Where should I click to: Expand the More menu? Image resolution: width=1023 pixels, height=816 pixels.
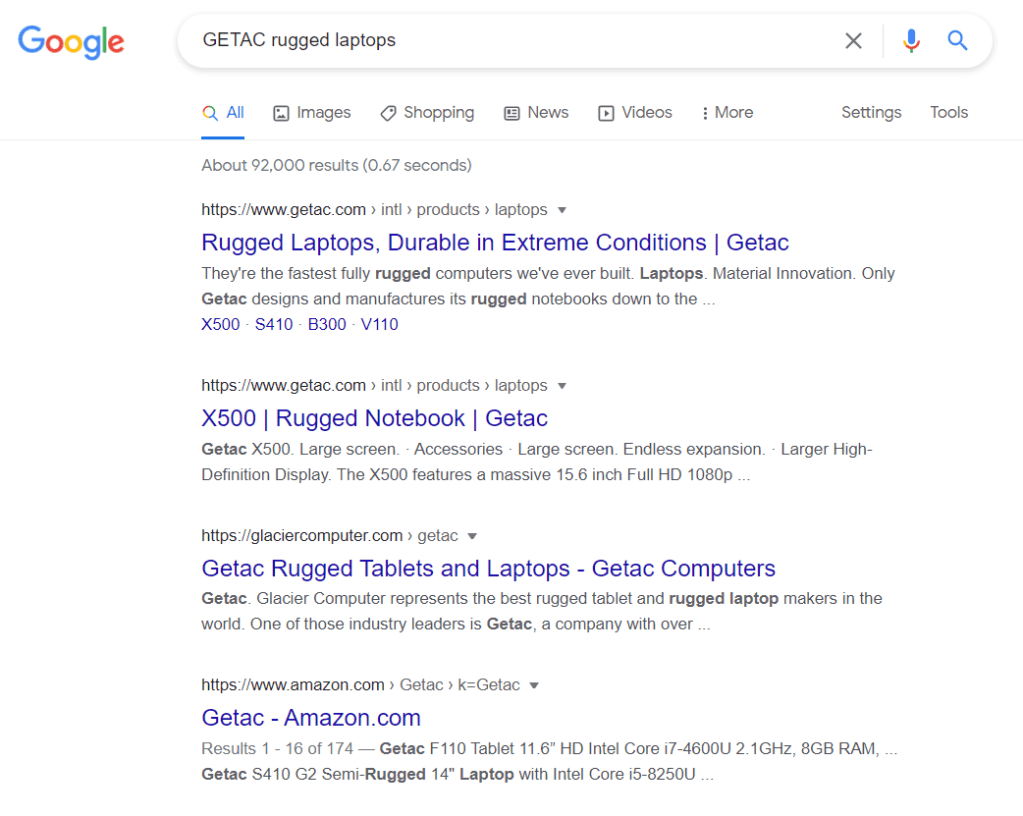(x=727, y=113)
